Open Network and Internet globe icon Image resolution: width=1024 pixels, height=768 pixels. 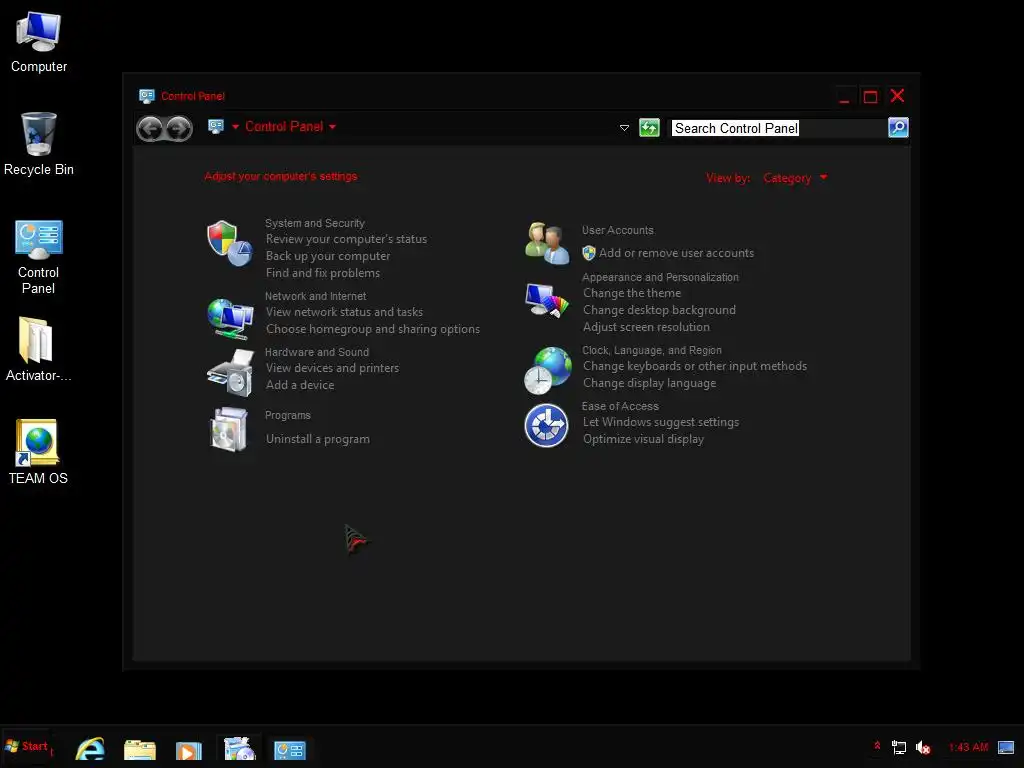[x=230, y=318]
